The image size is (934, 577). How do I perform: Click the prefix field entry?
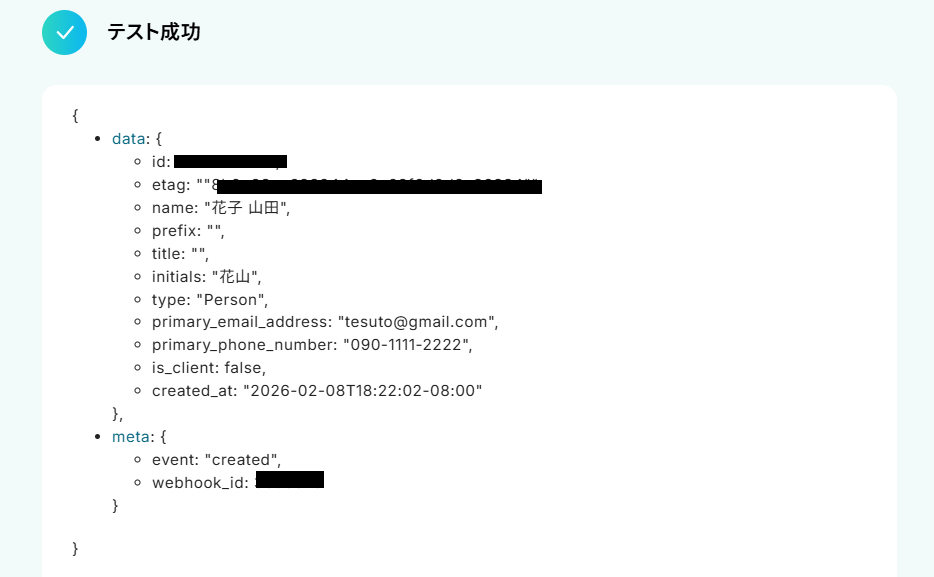coord(188,231)
